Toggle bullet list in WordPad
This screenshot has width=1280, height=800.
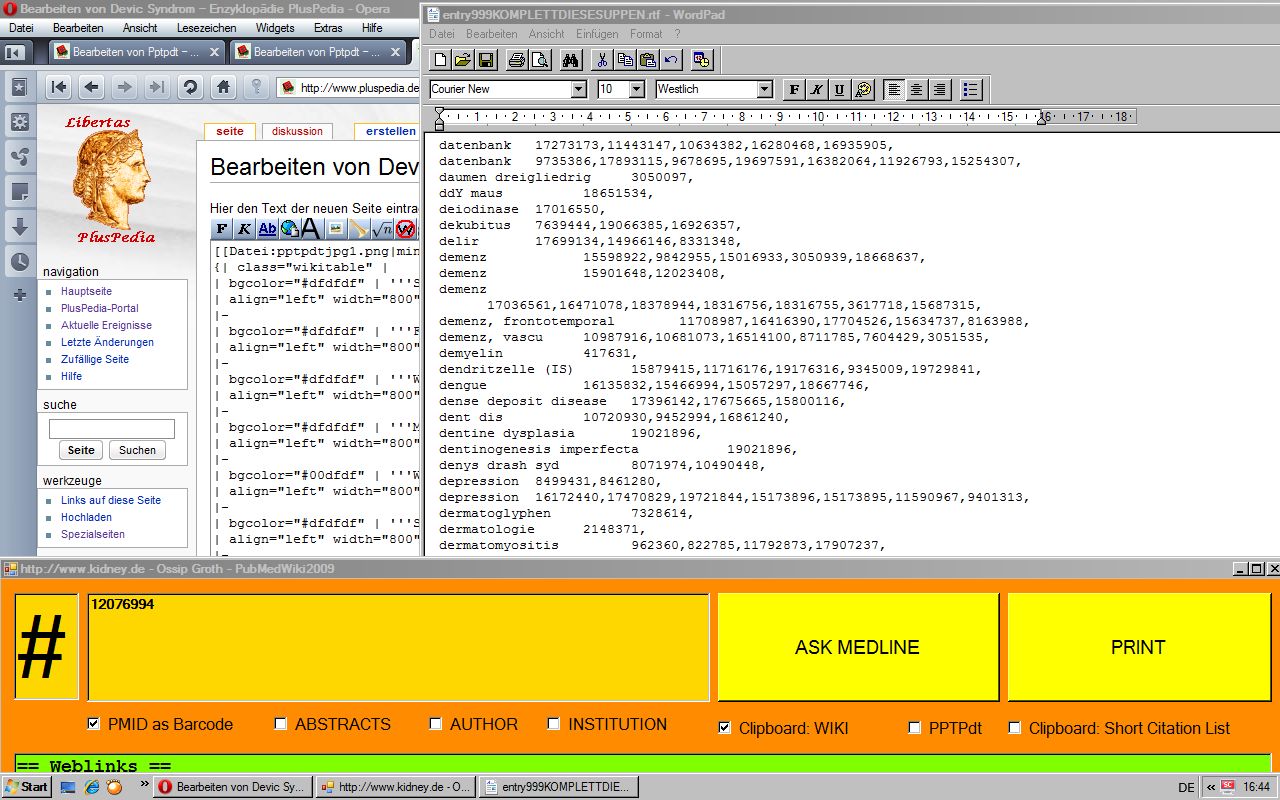click(x=971, y=90)
